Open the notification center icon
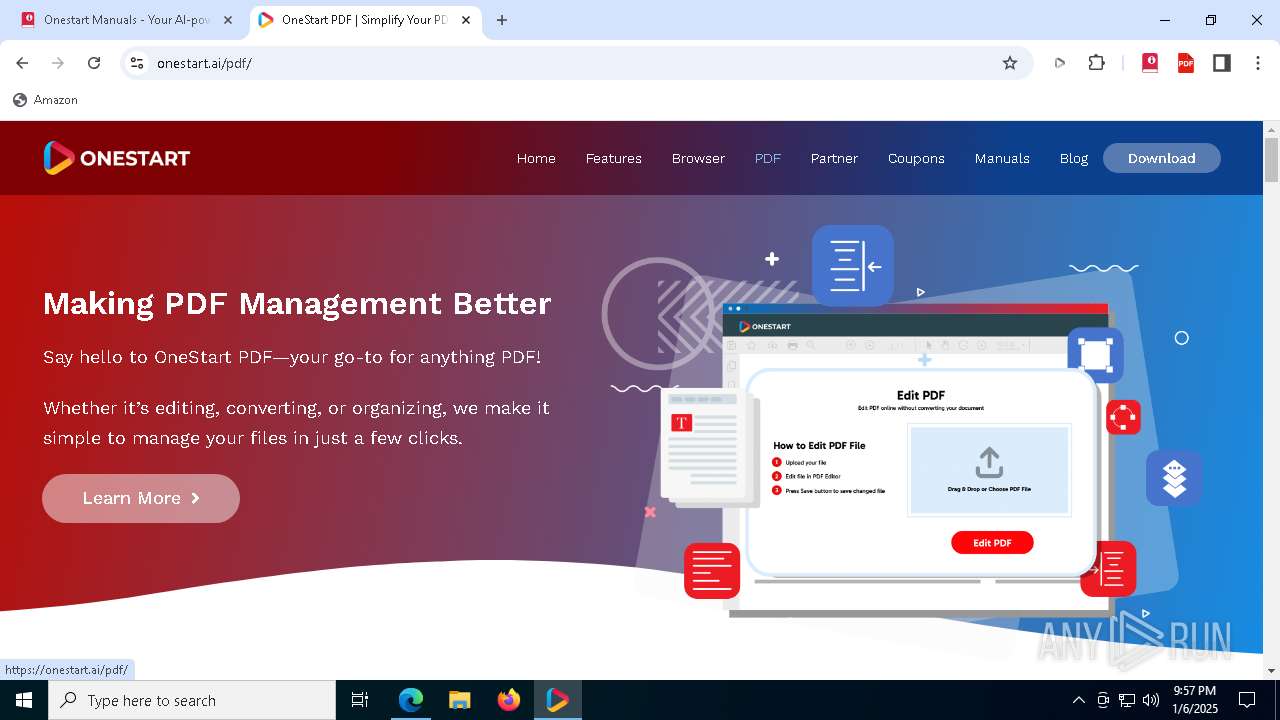1280x720 pixels. tap(1247, 700)
